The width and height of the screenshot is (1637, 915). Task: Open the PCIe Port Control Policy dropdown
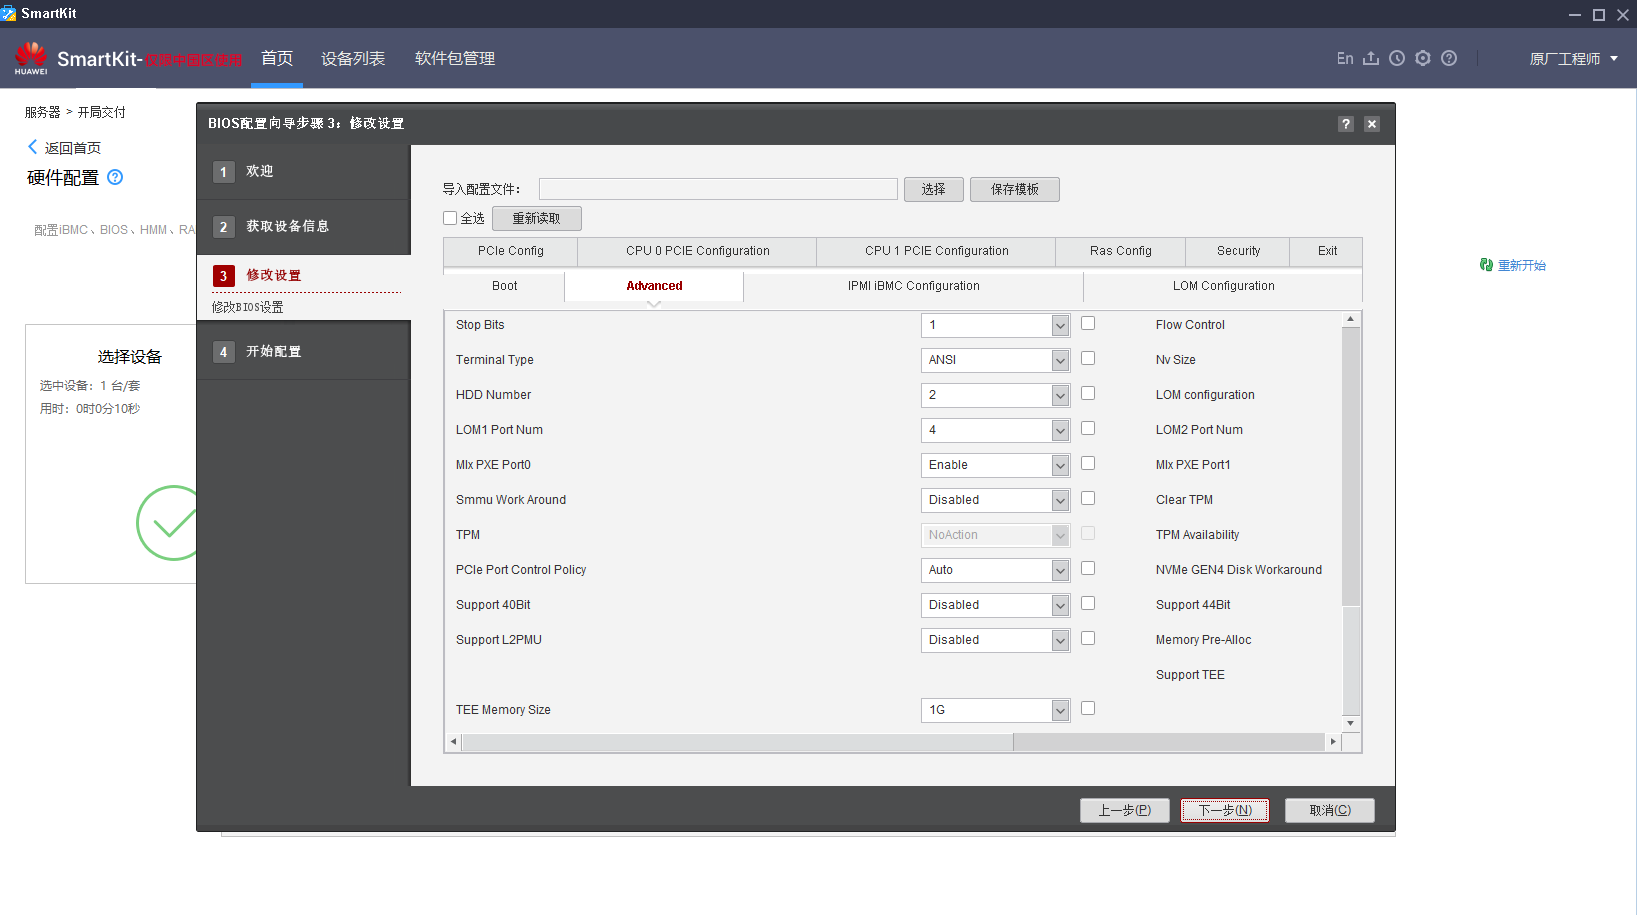click(995, 570)
